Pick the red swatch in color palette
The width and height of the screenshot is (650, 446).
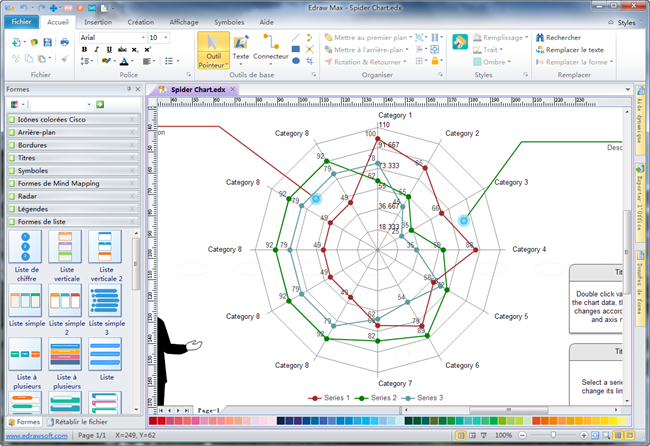pos(155,421)
